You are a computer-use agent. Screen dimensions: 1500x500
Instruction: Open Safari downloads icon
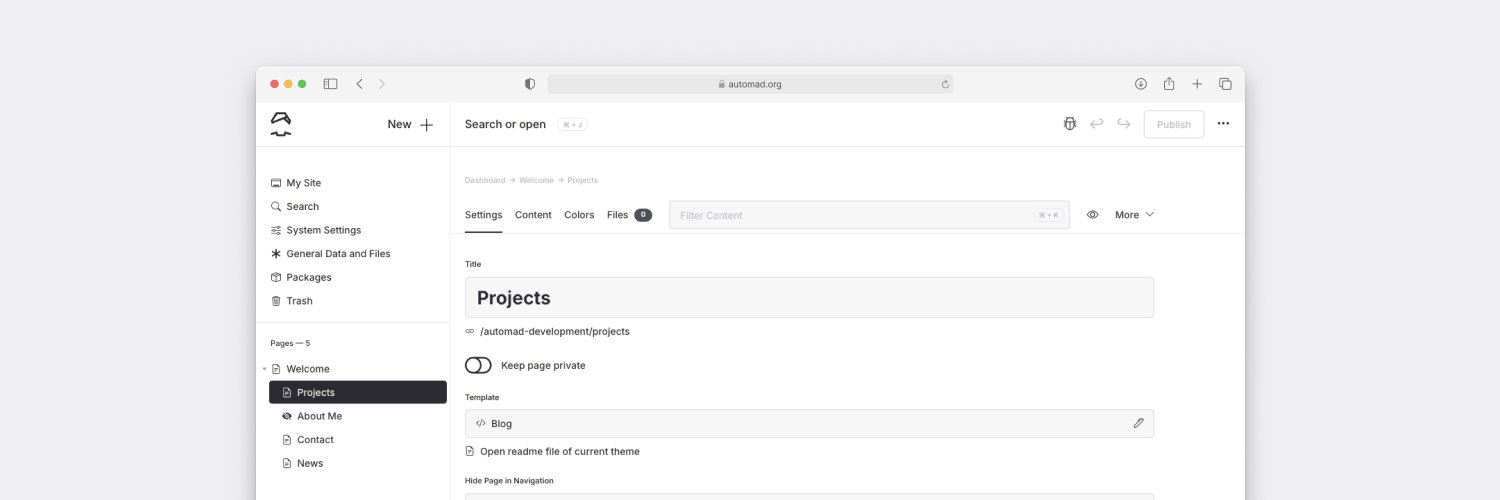1141,84
